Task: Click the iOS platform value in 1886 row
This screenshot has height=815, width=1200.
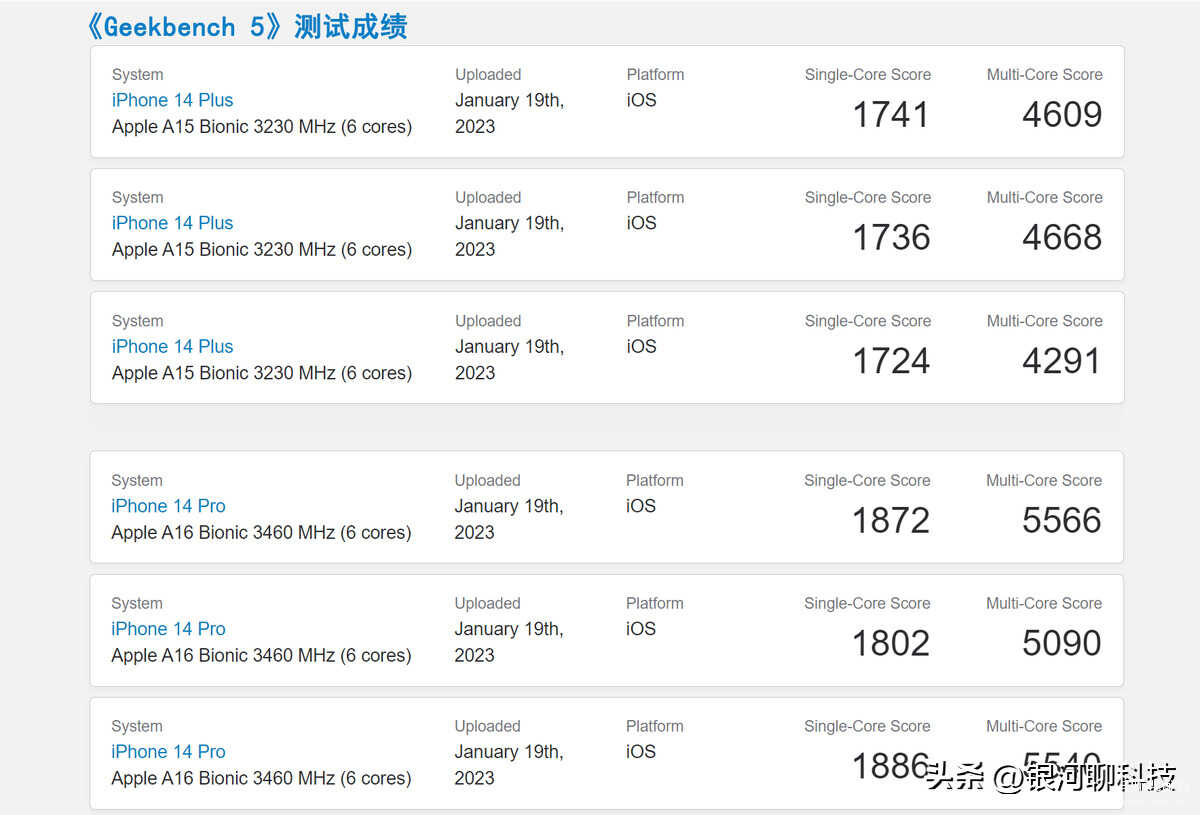Action: click(641, 752)
